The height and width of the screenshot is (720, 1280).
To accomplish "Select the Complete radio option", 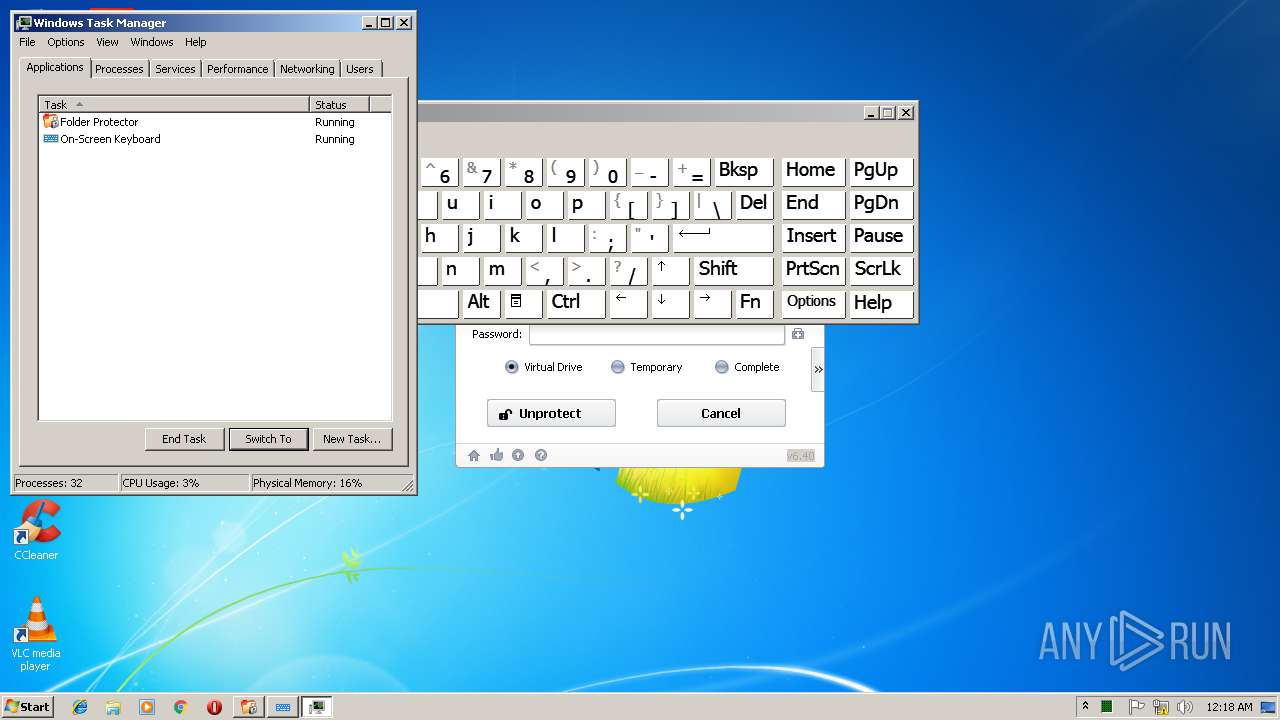I will (747, 367).
